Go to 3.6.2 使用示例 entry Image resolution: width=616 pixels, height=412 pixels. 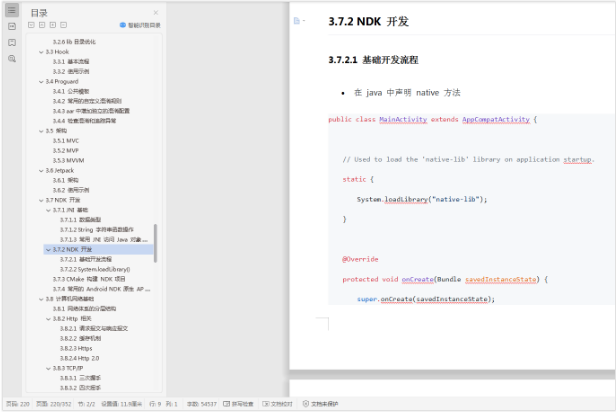[x=71, y=190]
